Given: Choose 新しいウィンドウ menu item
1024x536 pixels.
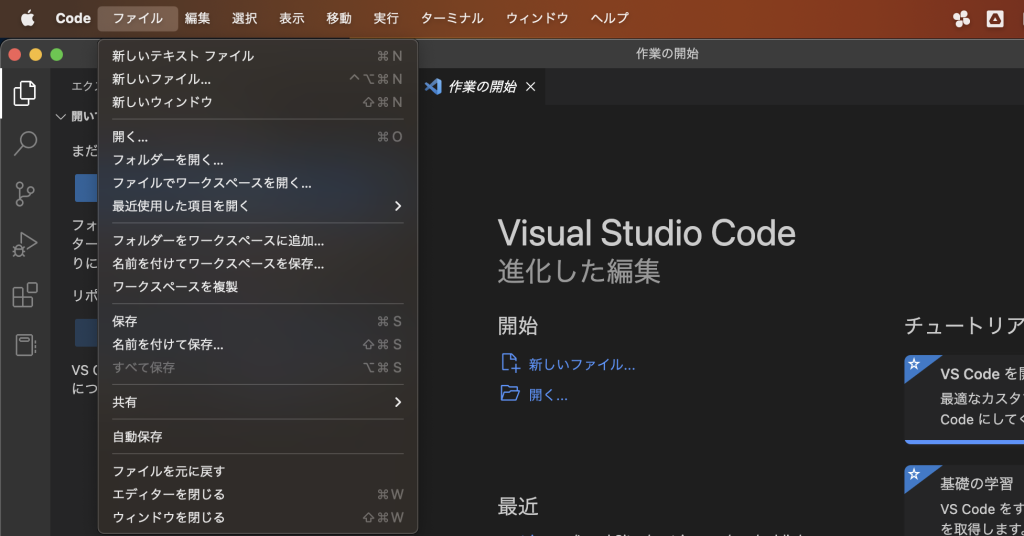Looking at the screenshot, I should (257, 102).
